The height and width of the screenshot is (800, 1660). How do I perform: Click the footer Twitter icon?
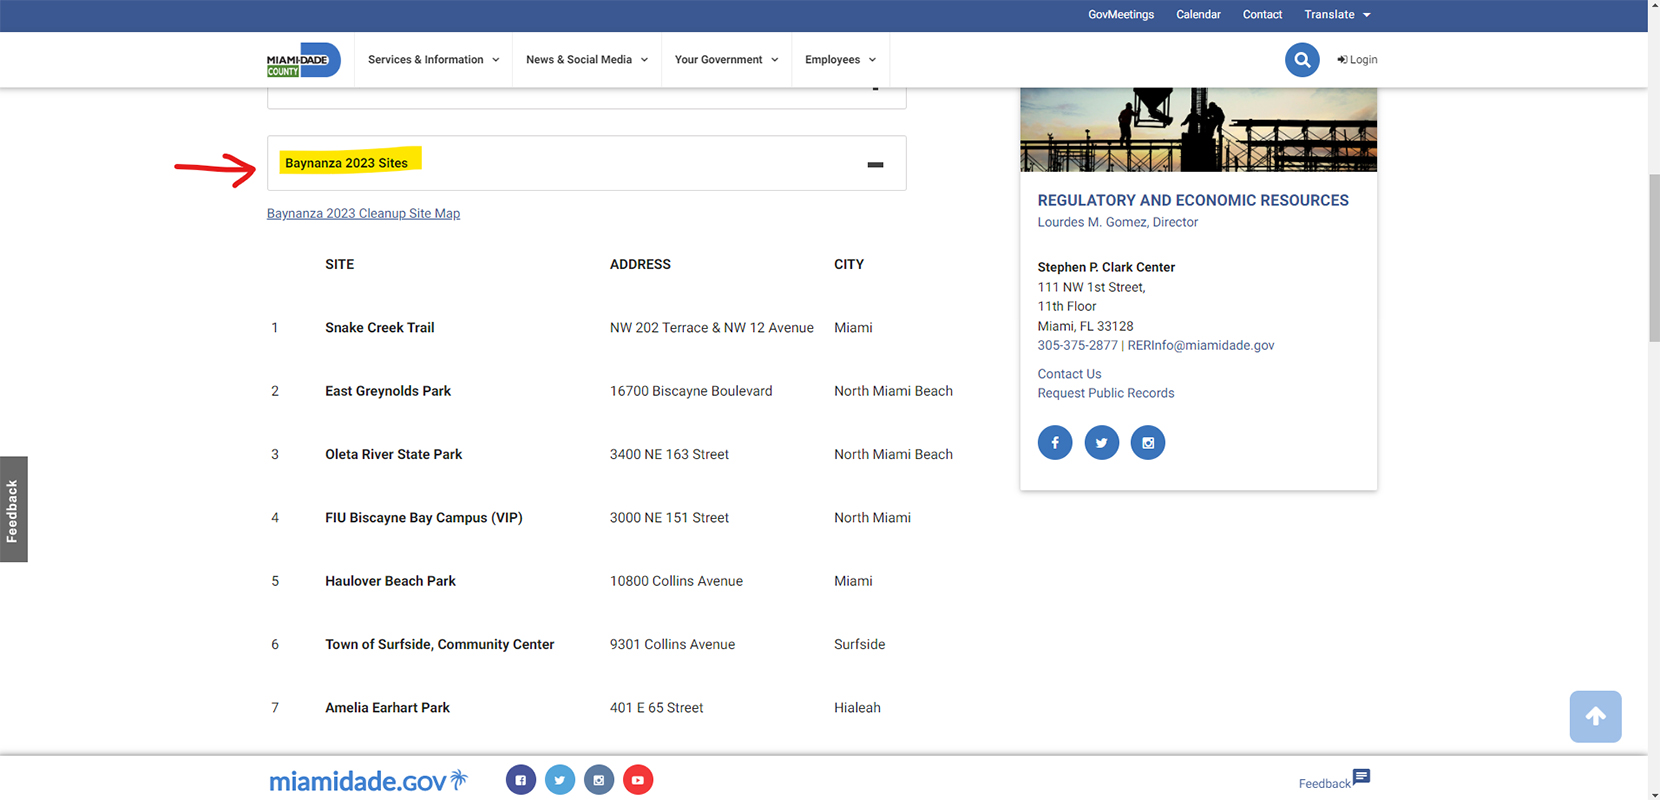coord(559,780)
